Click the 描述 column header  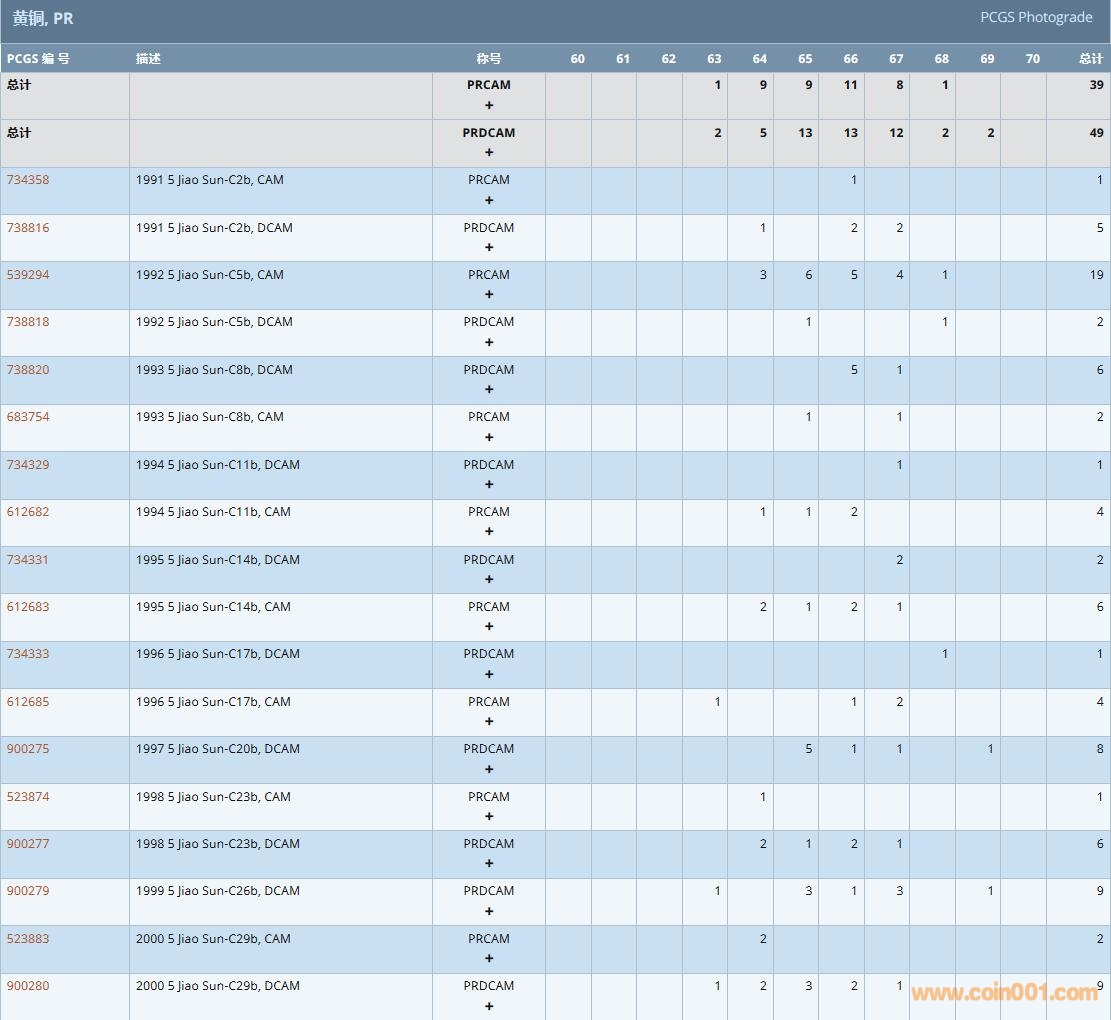(x=148, y=59)
